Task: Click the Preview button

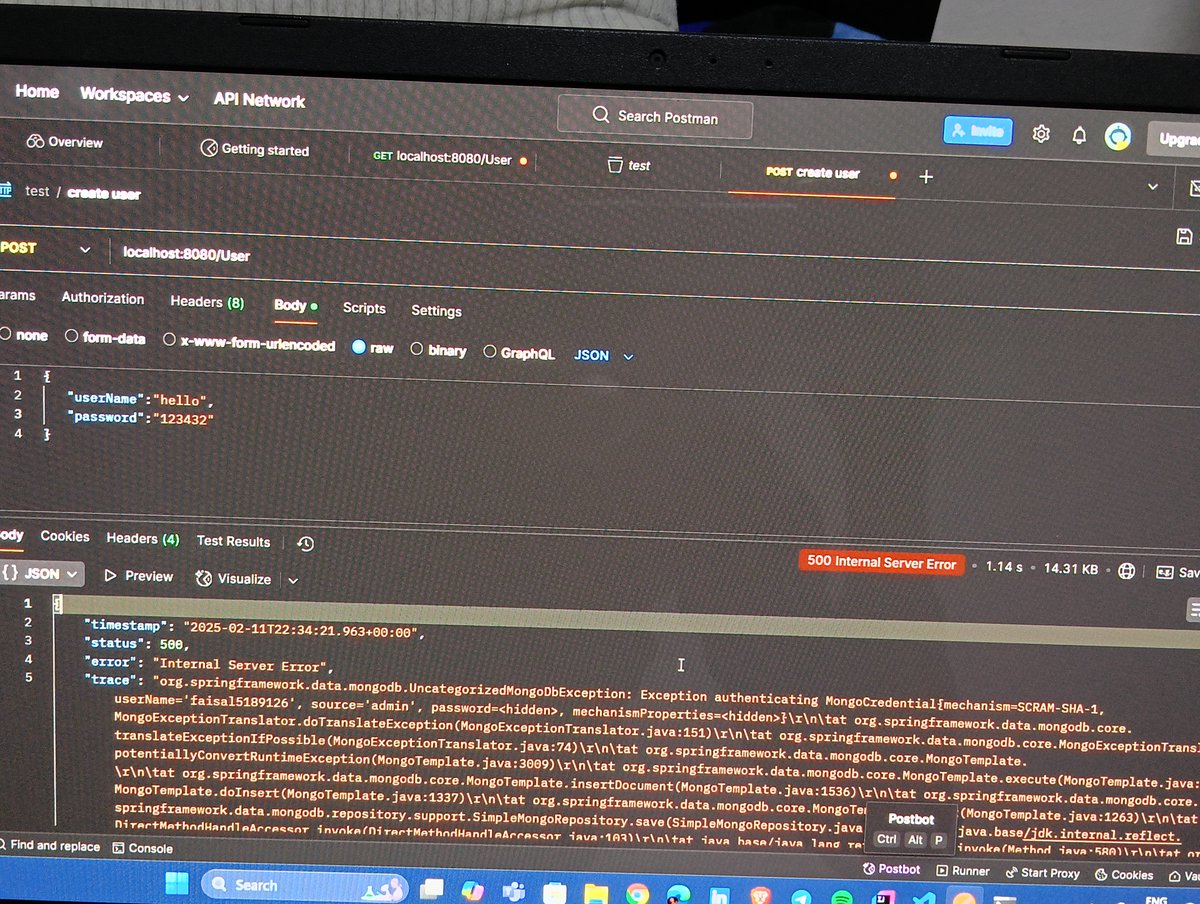Action: pos(138,577)
